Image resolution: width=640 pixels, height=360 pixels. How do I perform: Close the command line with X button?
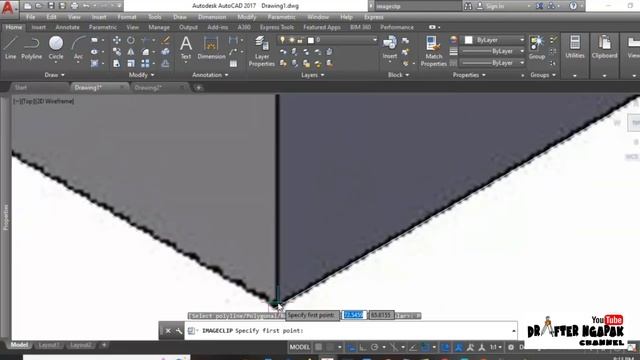point(168,331)
